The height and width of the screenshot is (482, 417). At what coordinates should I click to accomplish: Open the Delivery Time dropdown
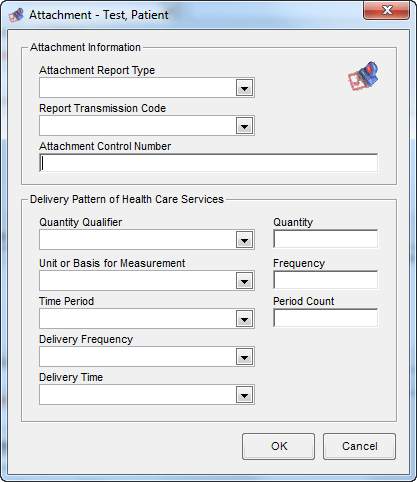(x=244, y=395)
